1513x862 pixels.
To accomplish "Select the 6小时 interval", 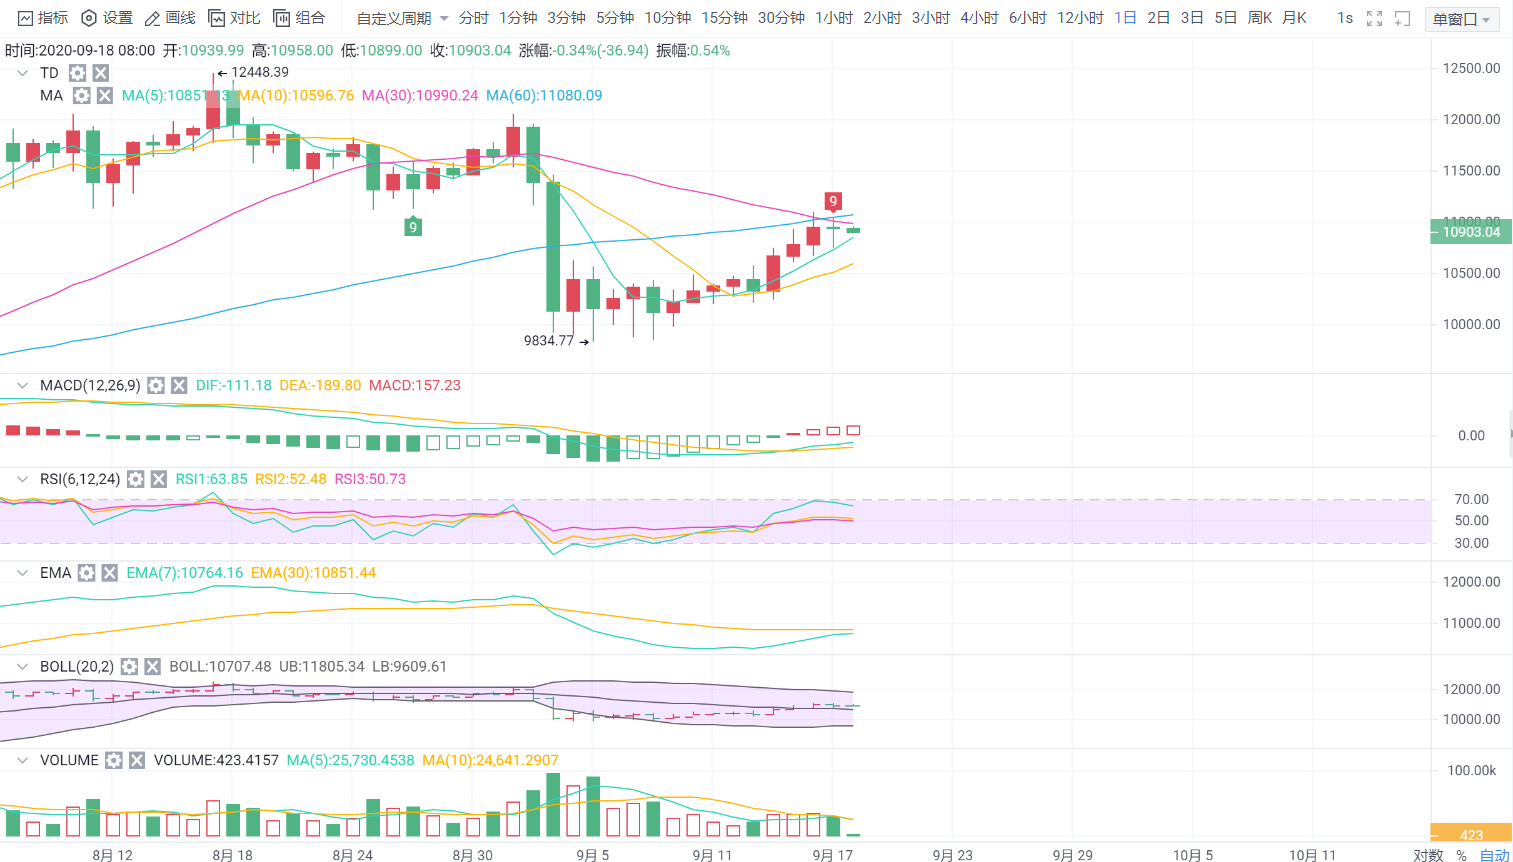I will [1028, 18].
